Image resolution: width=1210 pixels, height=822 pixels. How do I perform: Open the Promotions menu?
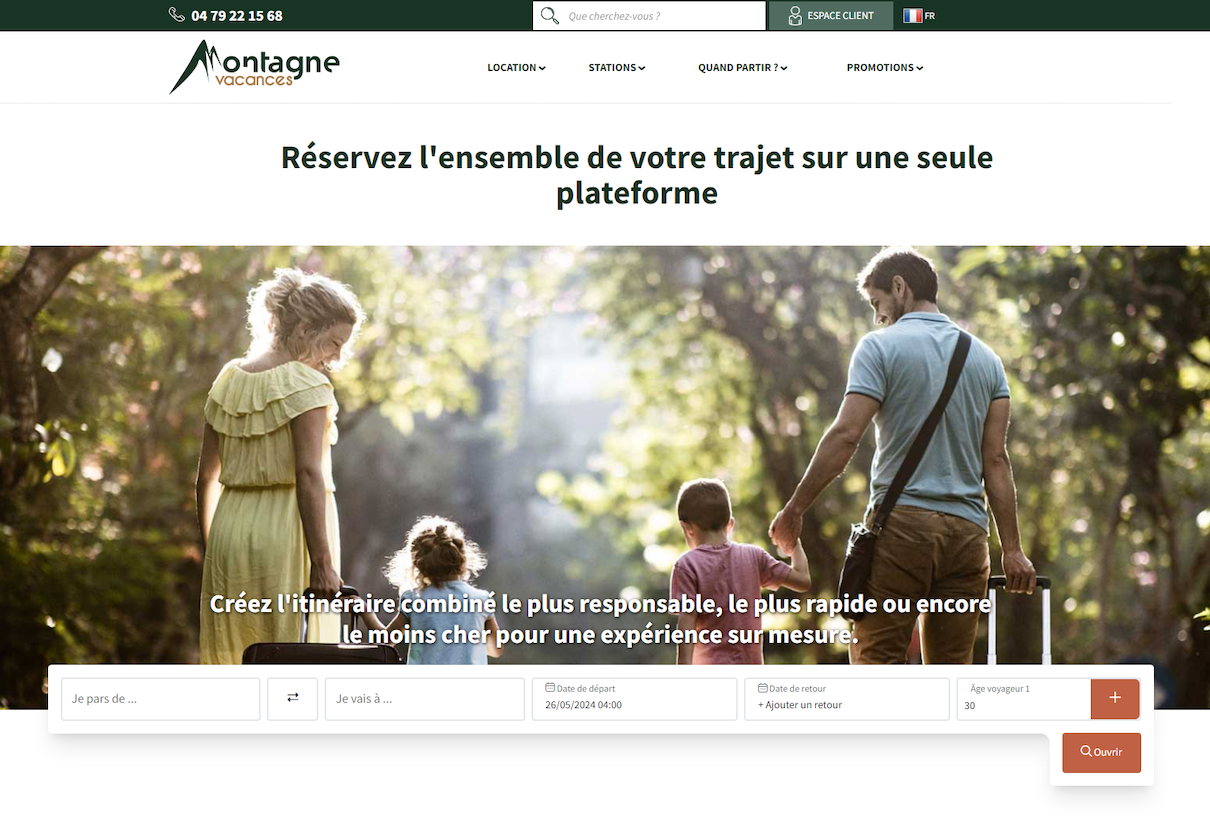[885, 68]
